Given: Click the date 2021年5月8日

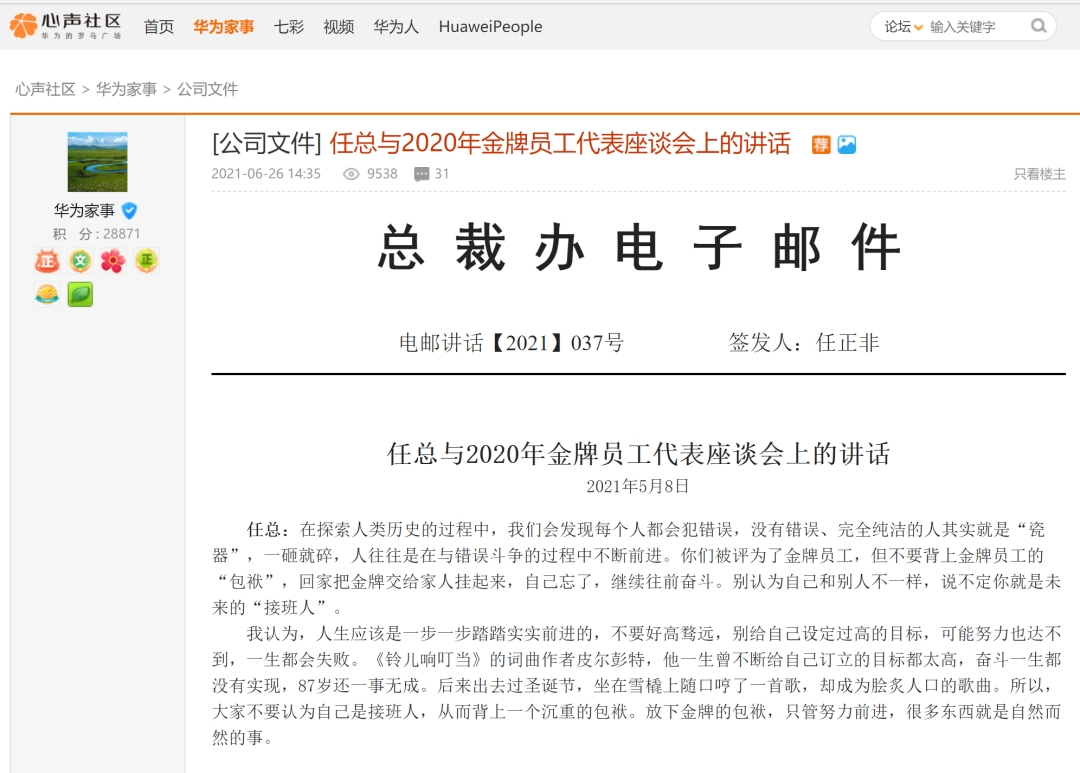Looking at the screenshot, I should (638, 486).
